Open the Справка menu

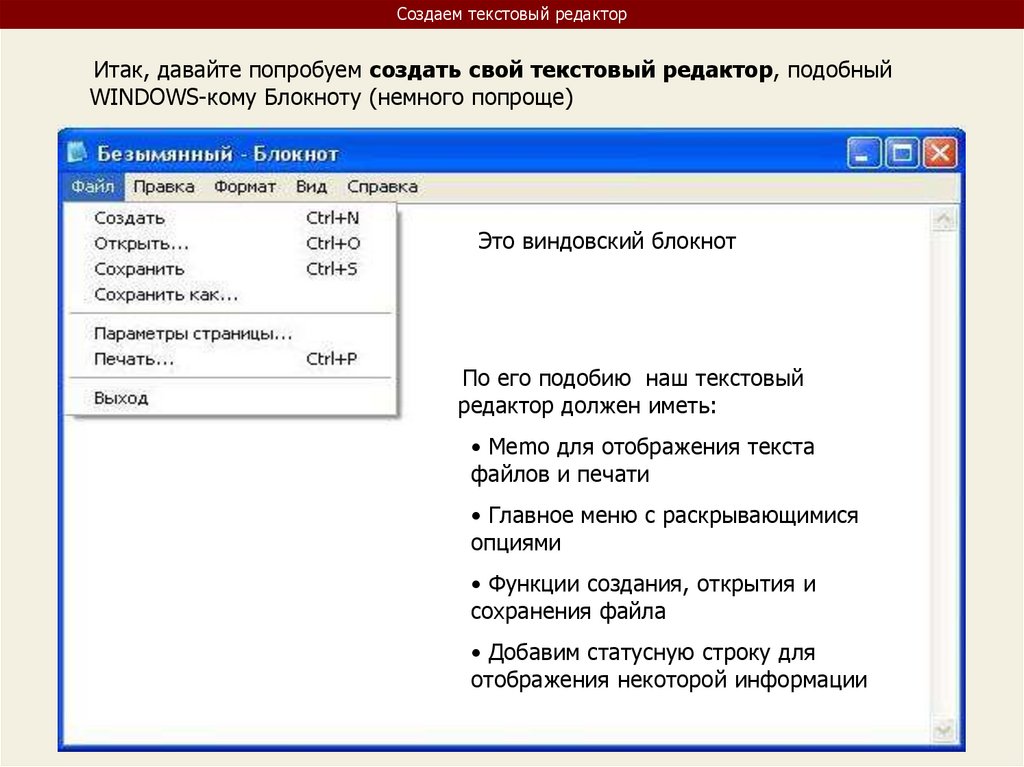coord(382,187)
